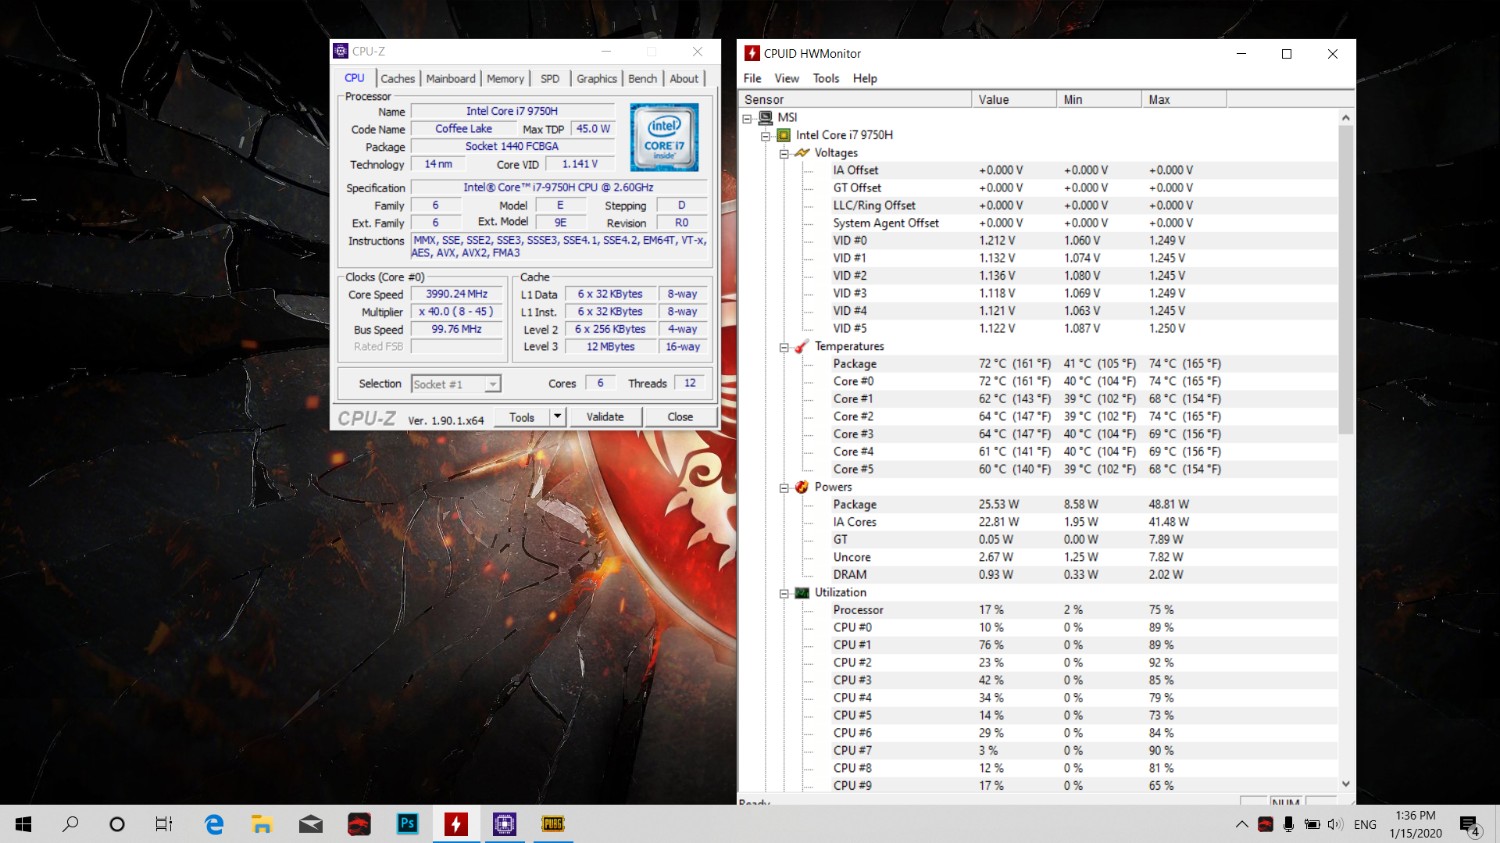The width and height of the screenshot is (1500, 843).
Task: Click the HWMonitor vertical scrollbar thumb
Action: pos(1346,279)
